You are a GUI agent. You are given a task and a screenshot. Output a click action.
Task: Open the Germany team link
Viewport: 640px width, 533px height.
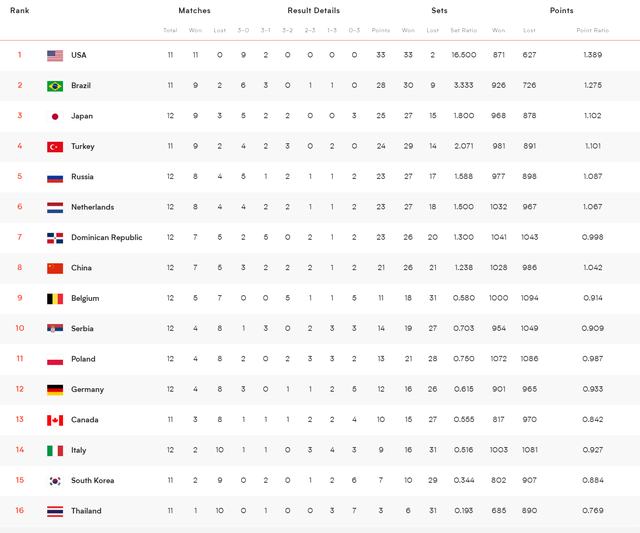coord(87,390)
